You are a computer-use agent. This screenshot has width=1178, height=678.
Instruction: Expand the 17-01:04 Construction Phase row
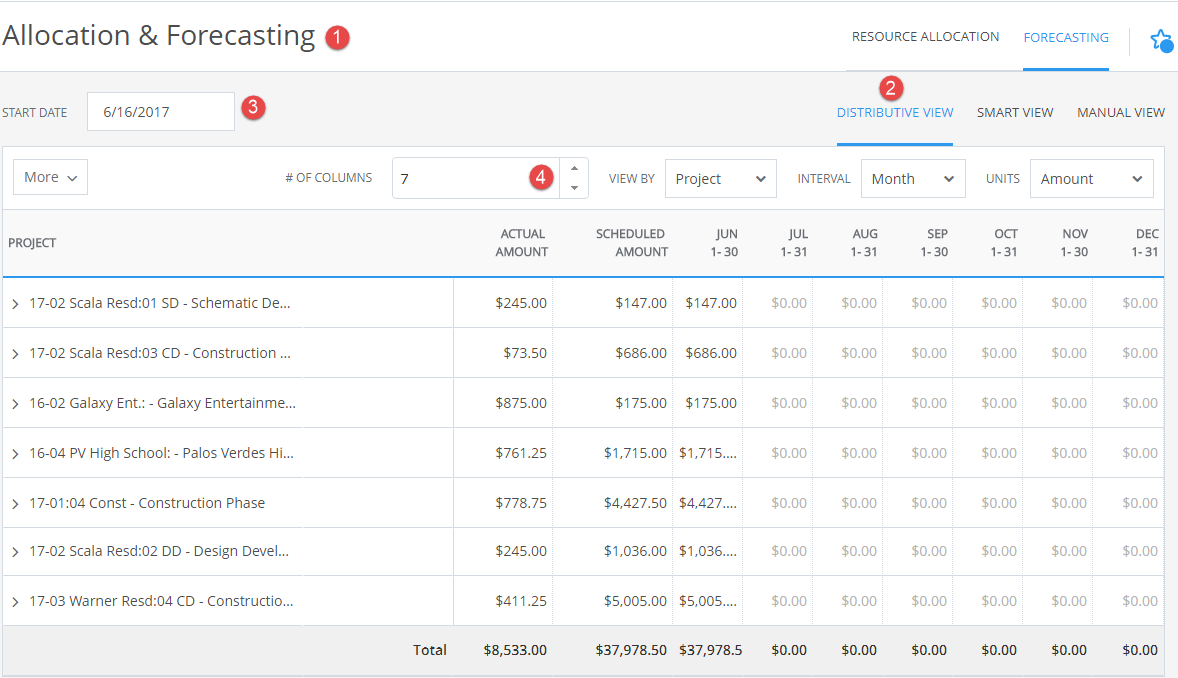click(14, 502)
